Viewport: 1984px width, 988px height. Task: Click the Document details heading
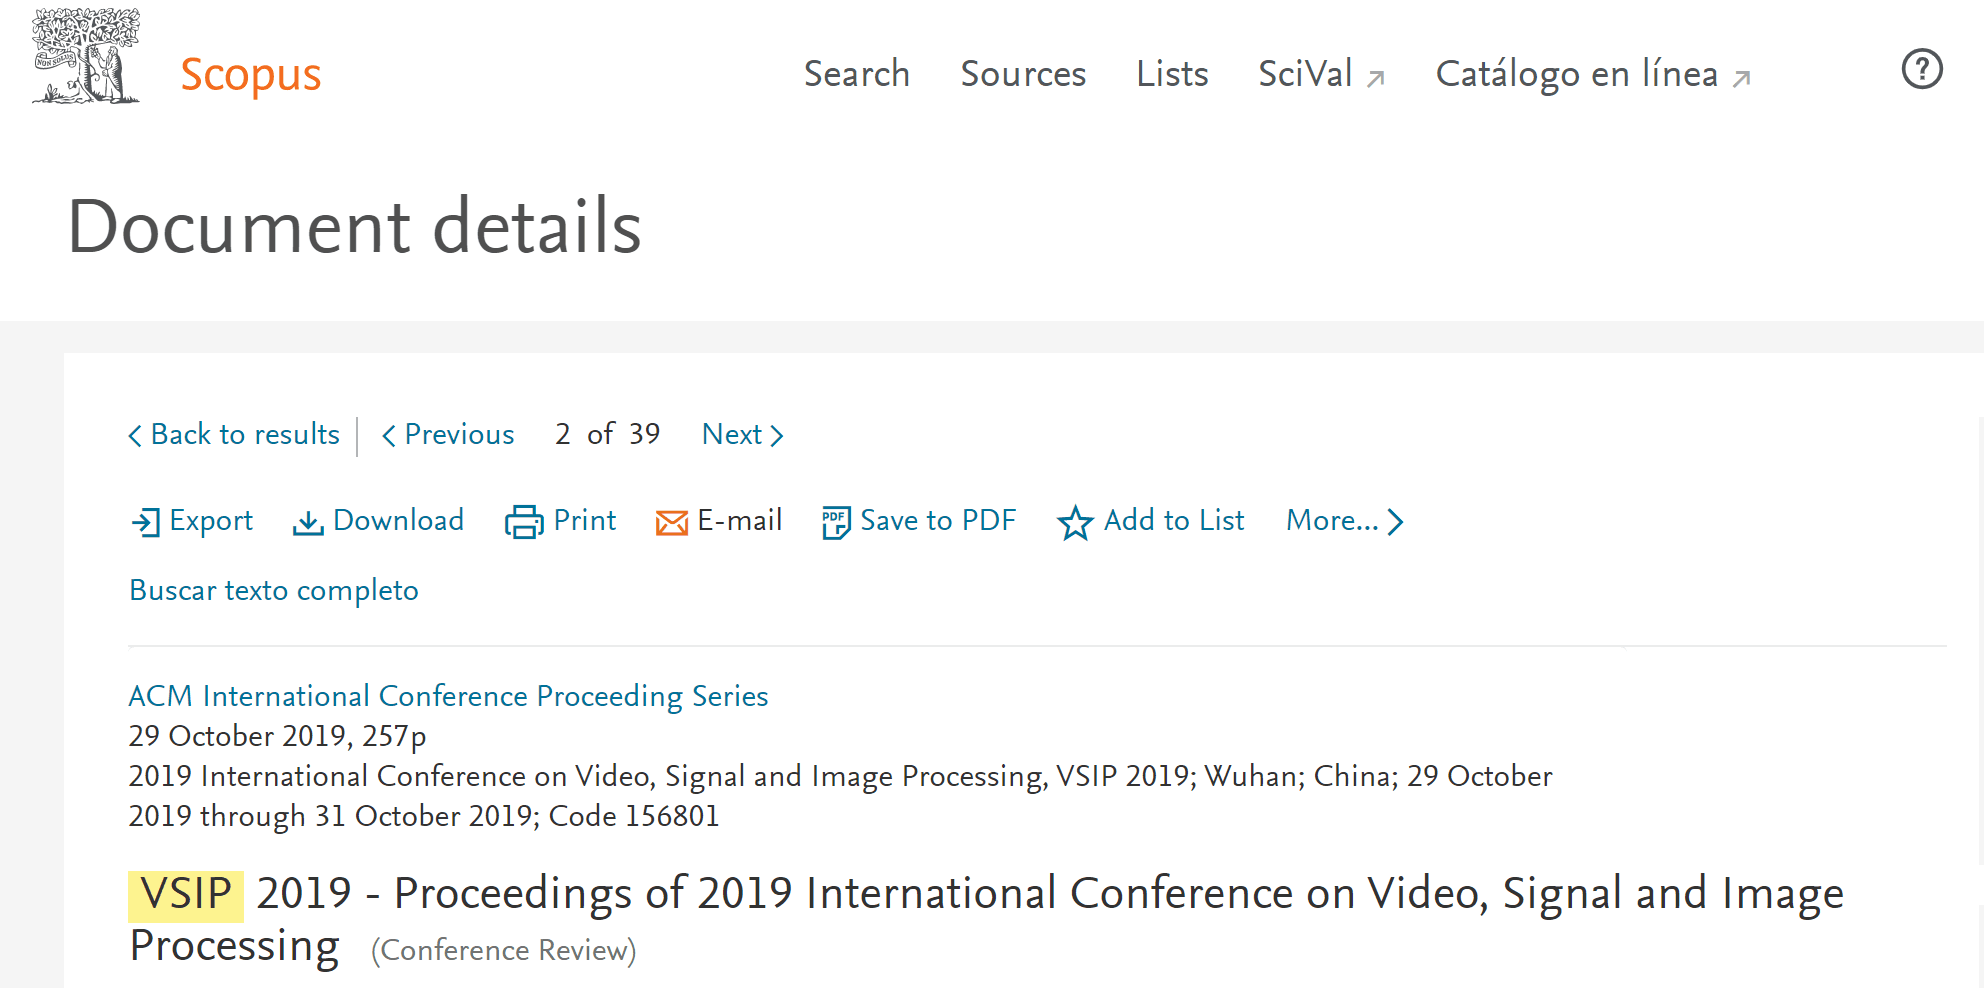point(354,227)
